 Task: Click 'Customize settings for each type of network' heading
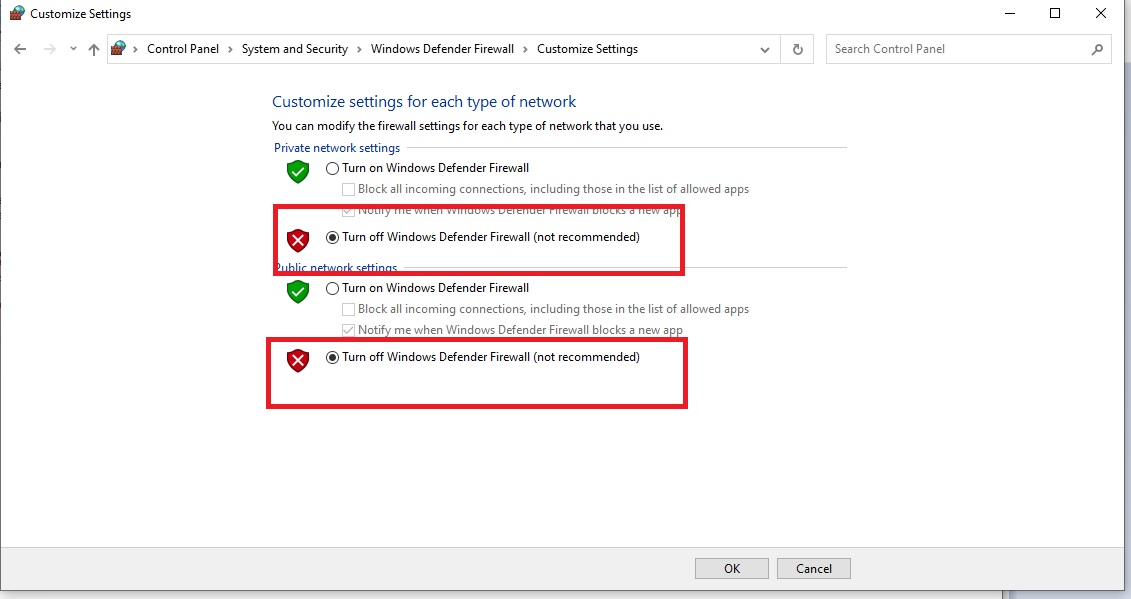click(424, 102)
